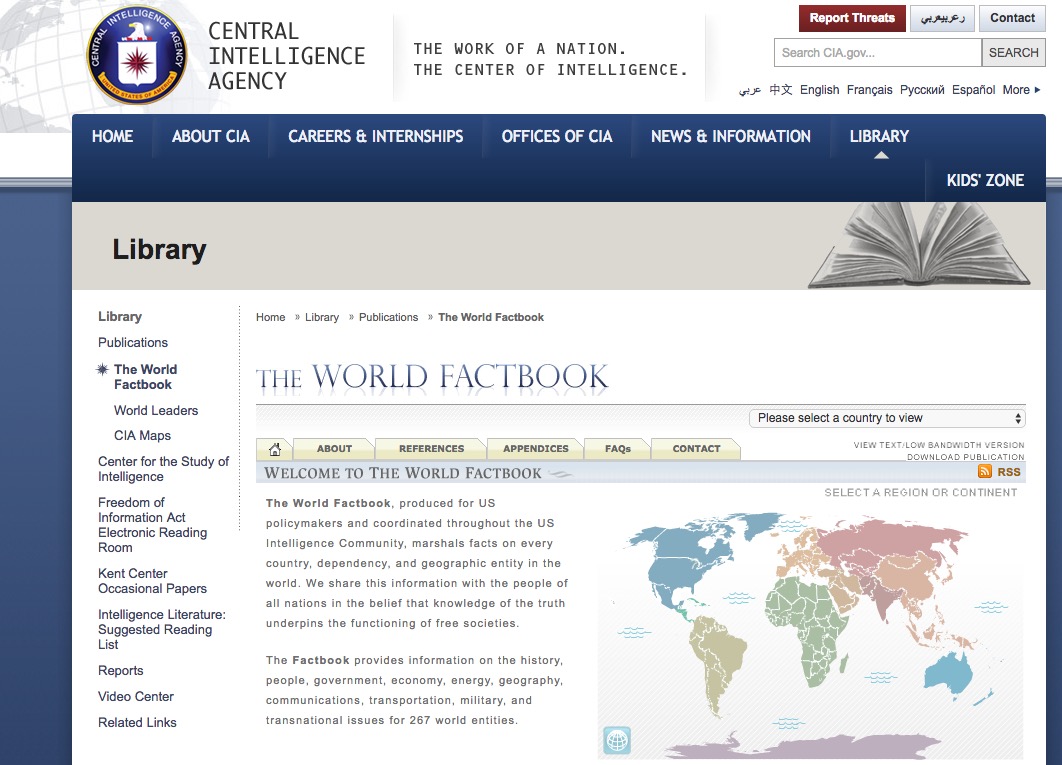This screenshot has width=1062, height=765.
Task: Open the FAQs tab
Action: [618, 449]
